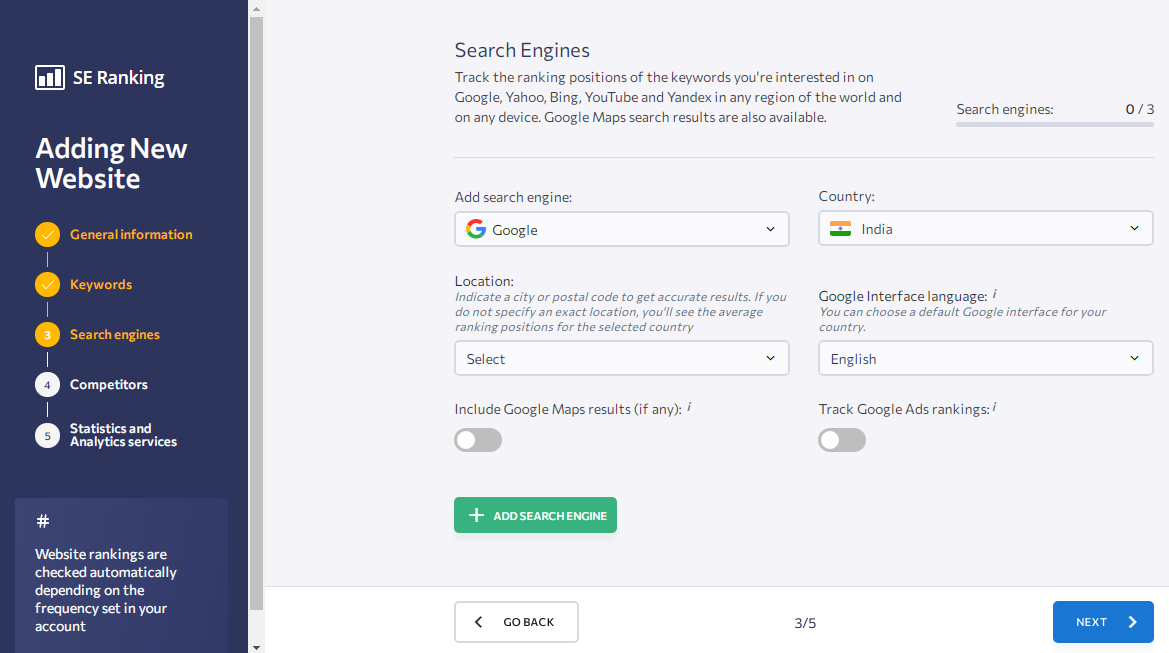Click the SE Ranking logo icon
The image size is (1169, 653).
pos(50,78)
